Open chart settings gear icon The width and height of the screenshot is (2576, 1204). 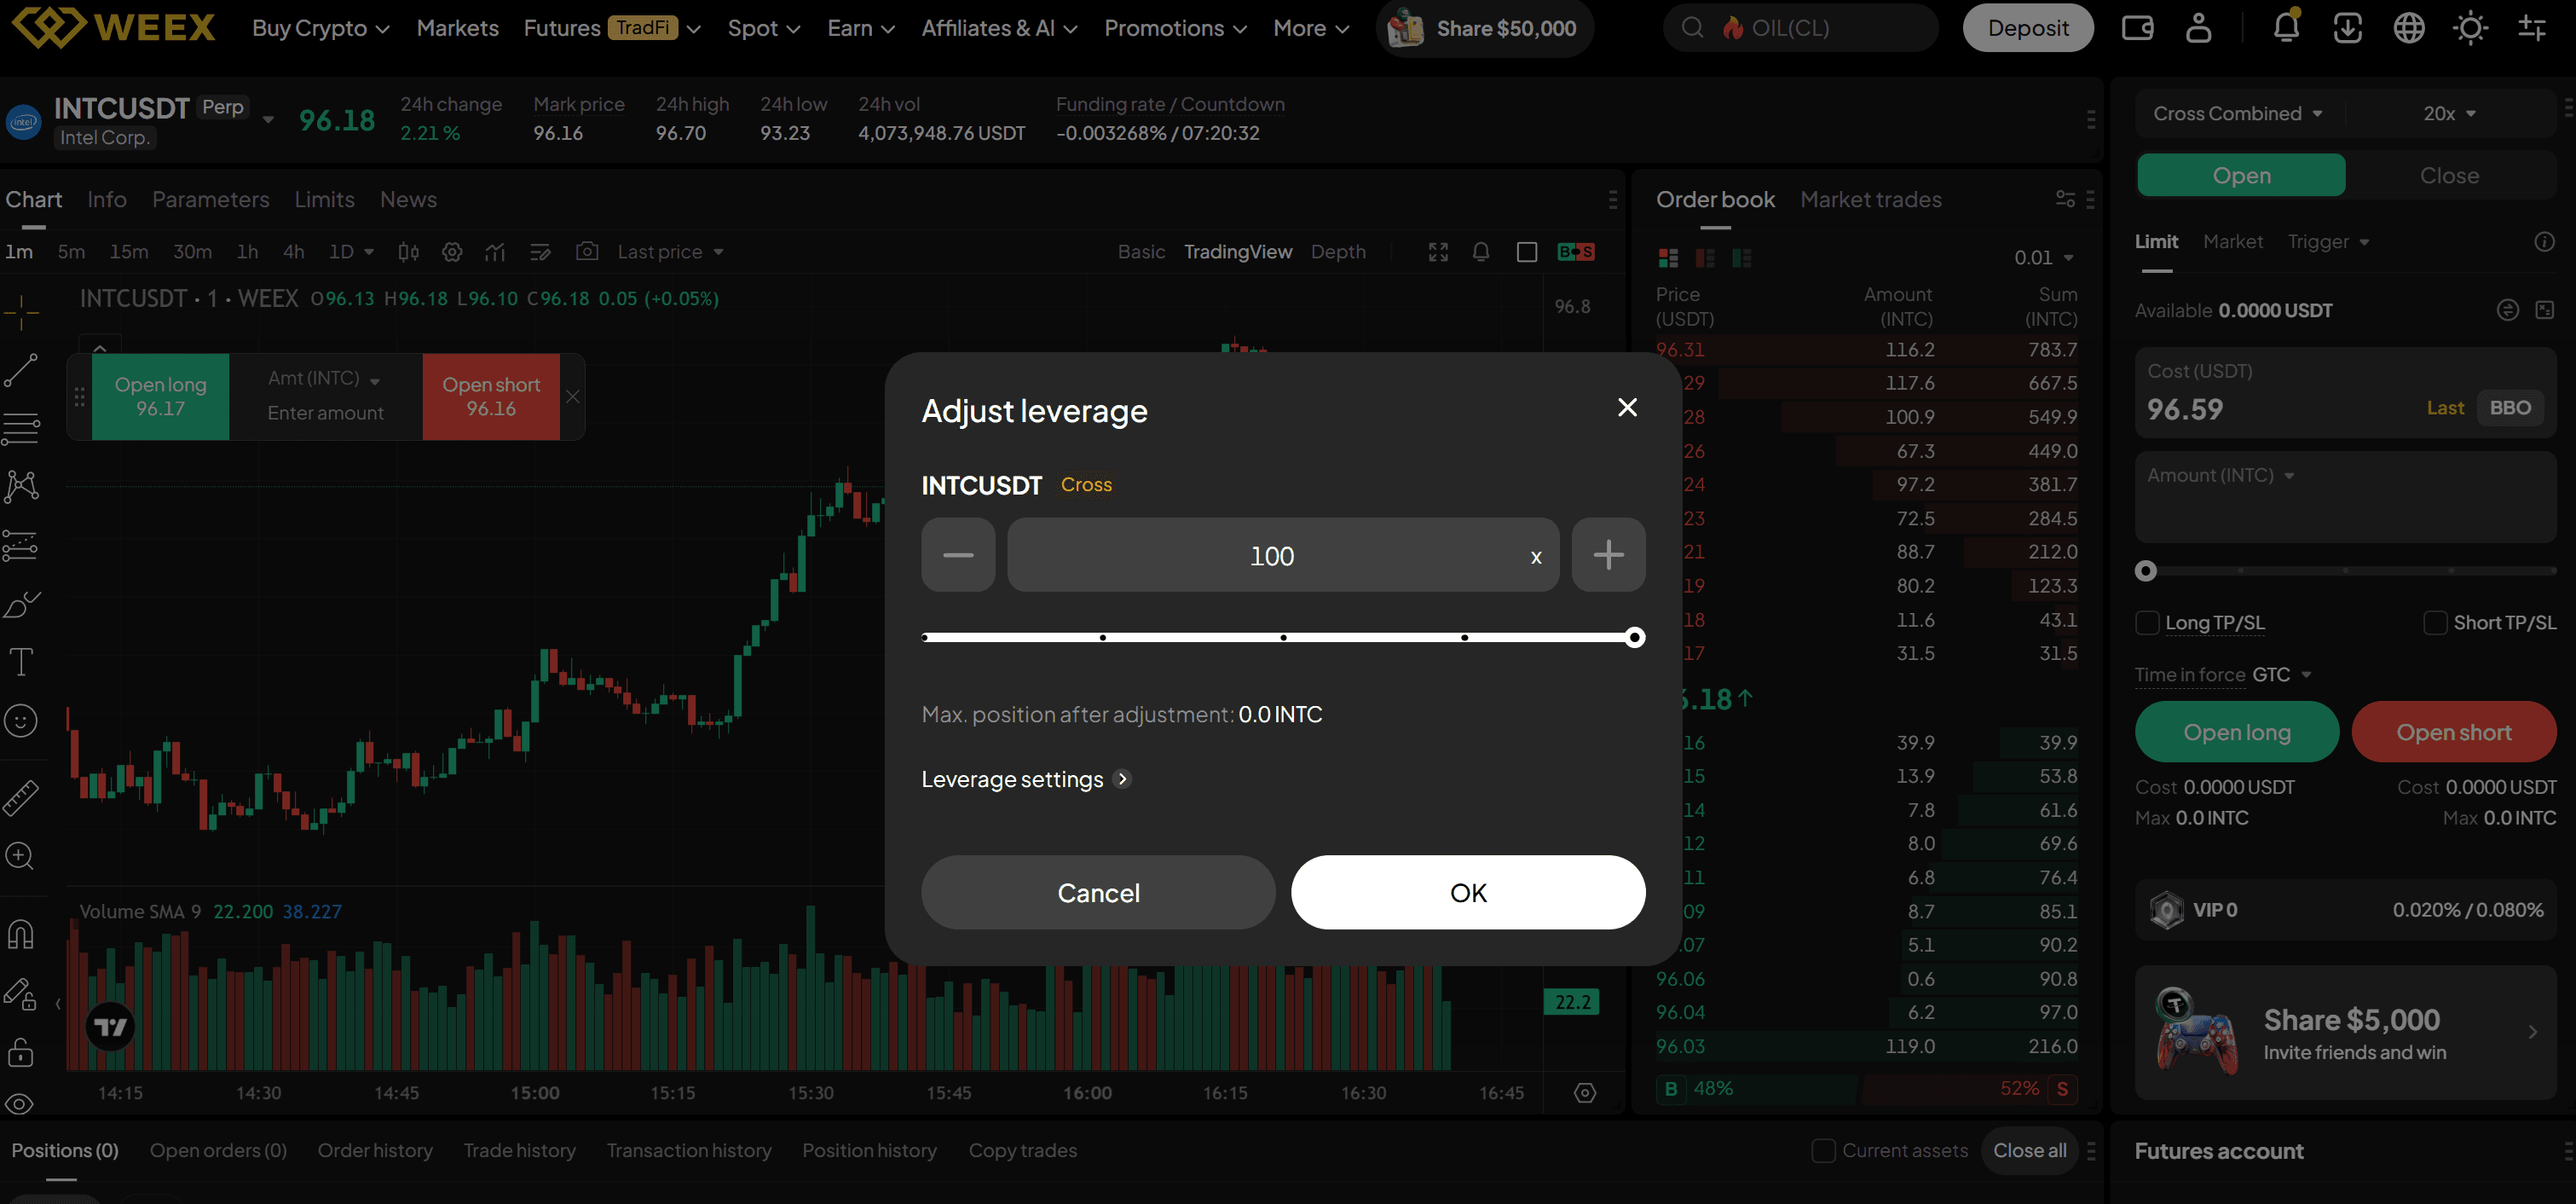(x=452, y=252)
